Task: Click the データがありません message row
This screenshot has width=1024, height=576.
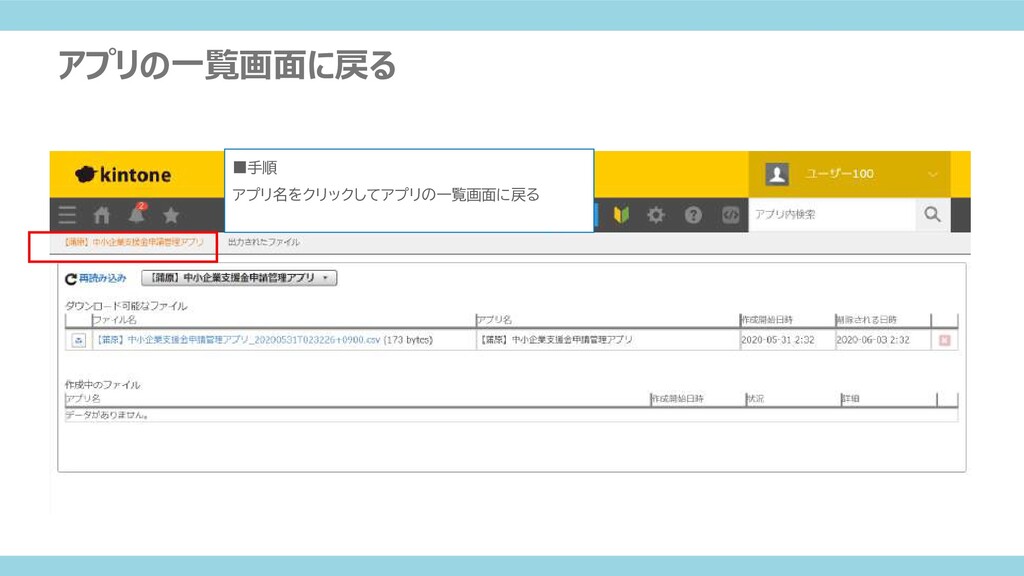Action: (x=511, y=415)
